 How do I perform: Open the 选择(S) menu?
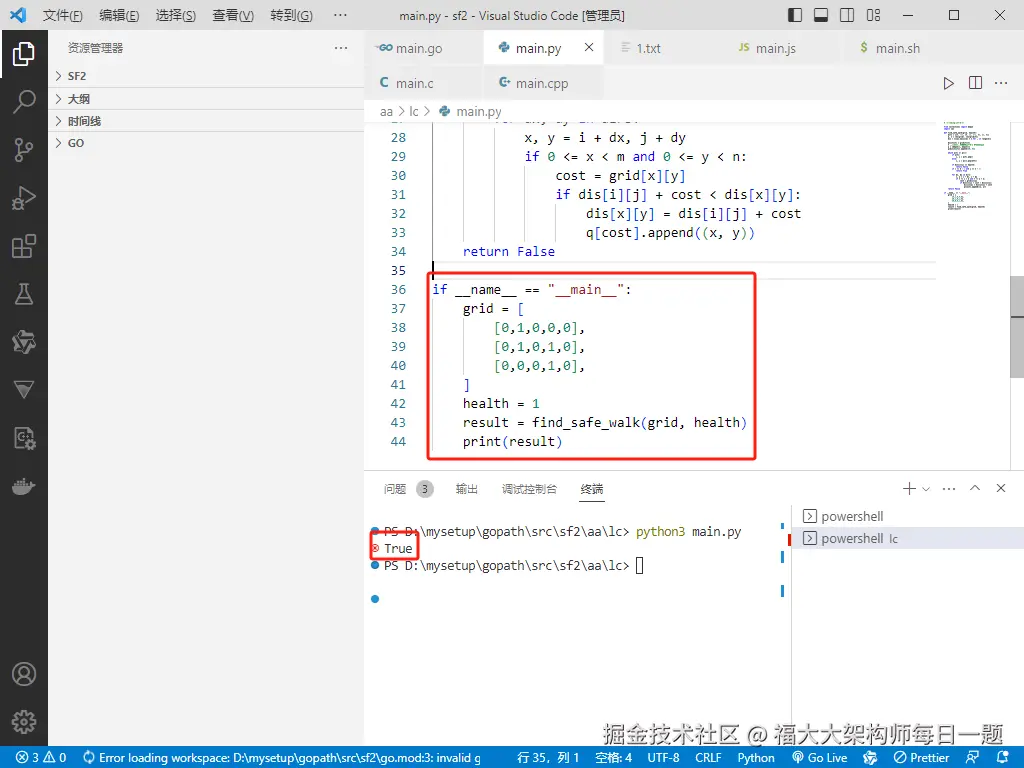(x=176, y=15)
